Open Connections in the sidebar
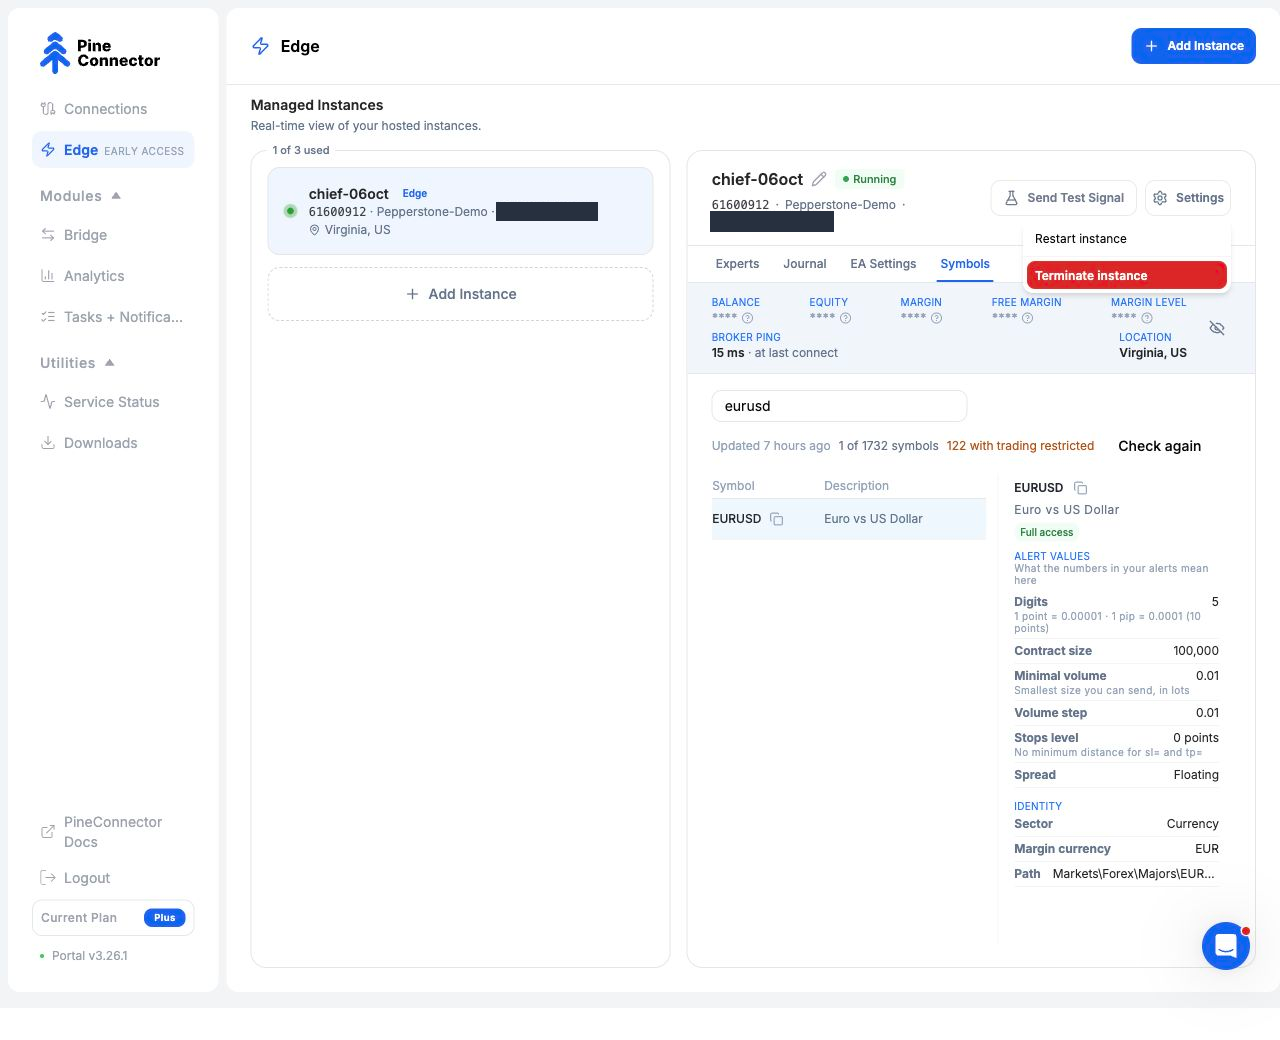 pos(113,109)
